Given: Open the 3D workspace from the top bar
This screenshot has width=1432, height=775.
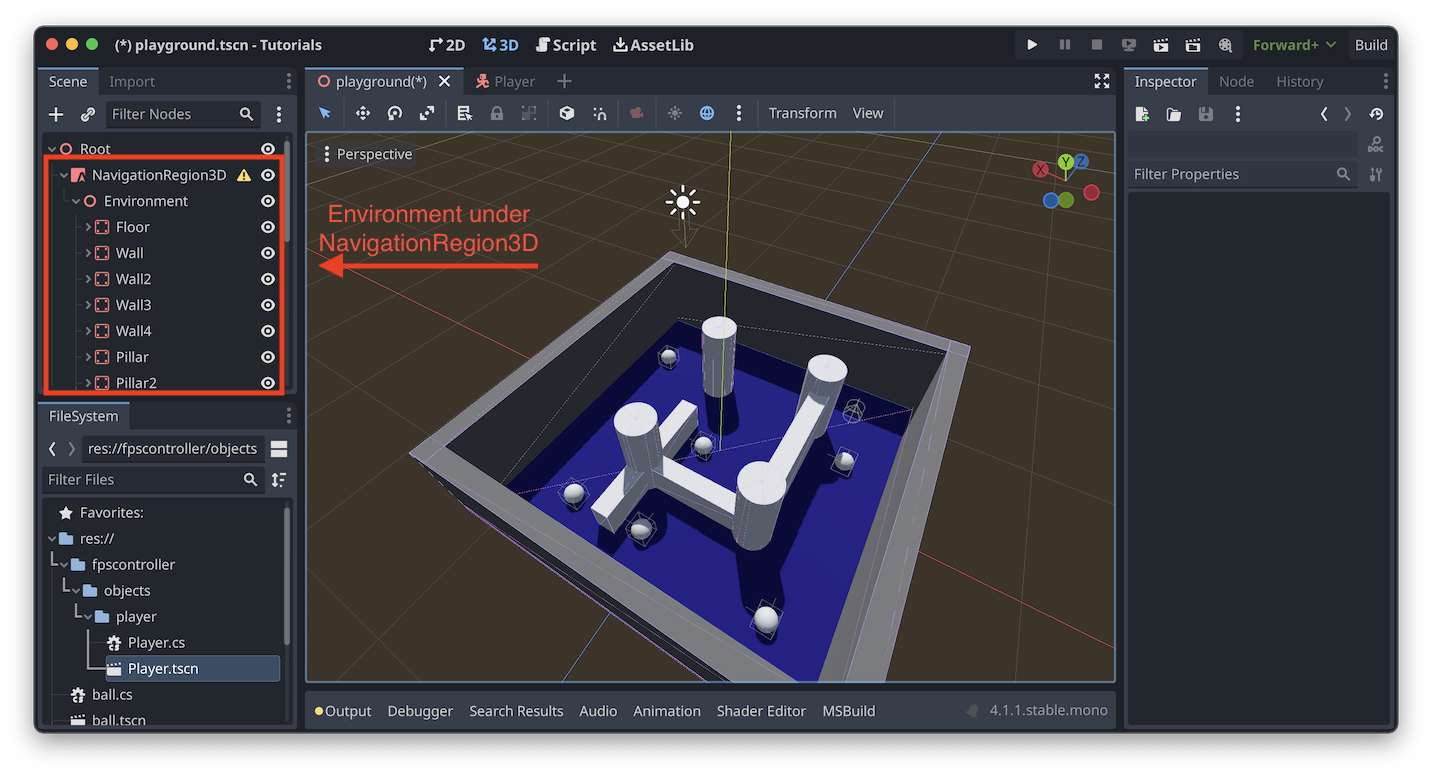Looking at the screenshot, I should pyautogui.click(x=500, y=44).
